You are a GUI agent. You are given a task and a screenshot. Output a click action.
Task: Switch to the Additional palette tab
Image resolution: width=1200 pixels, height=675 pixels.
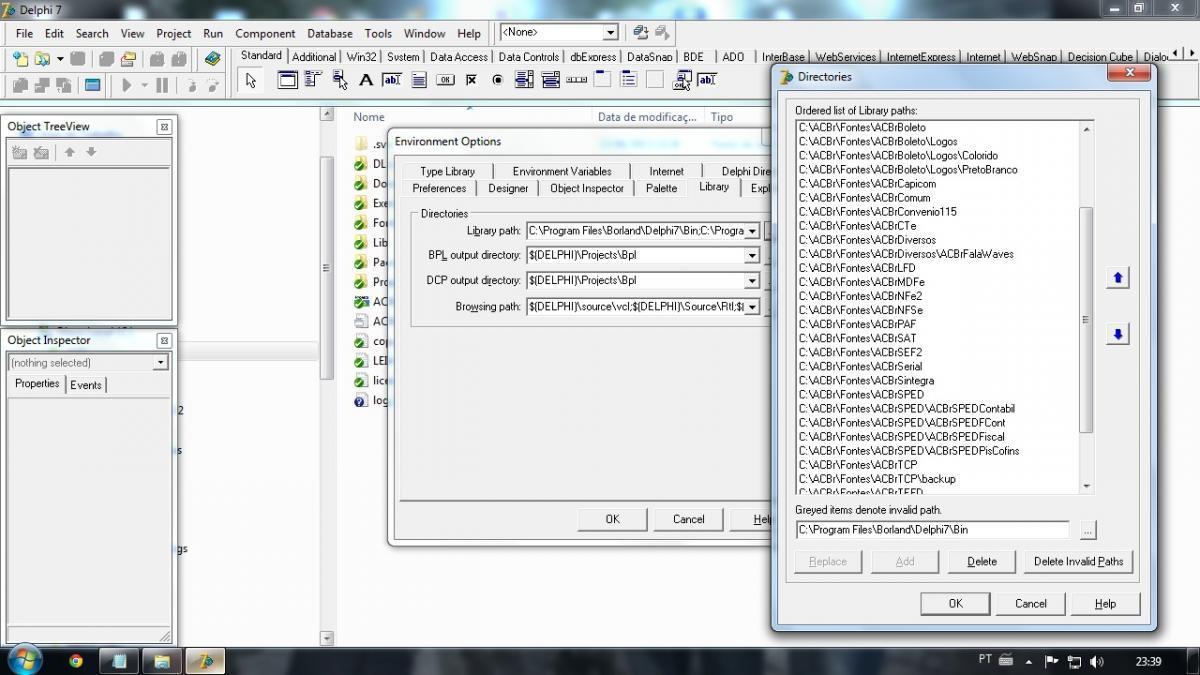314,57
